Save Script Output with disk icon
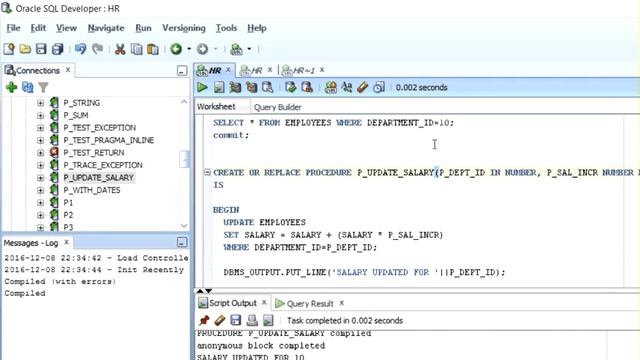This screenshot has width=640, height=360. pyautogui.click(x=236, y=320)
